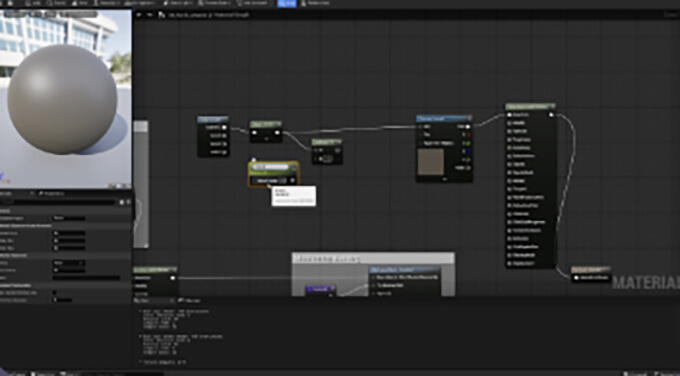Go back using the graph breadcrumb back arrow
Viewport: 680px width, 376px height.
(139, 15)
